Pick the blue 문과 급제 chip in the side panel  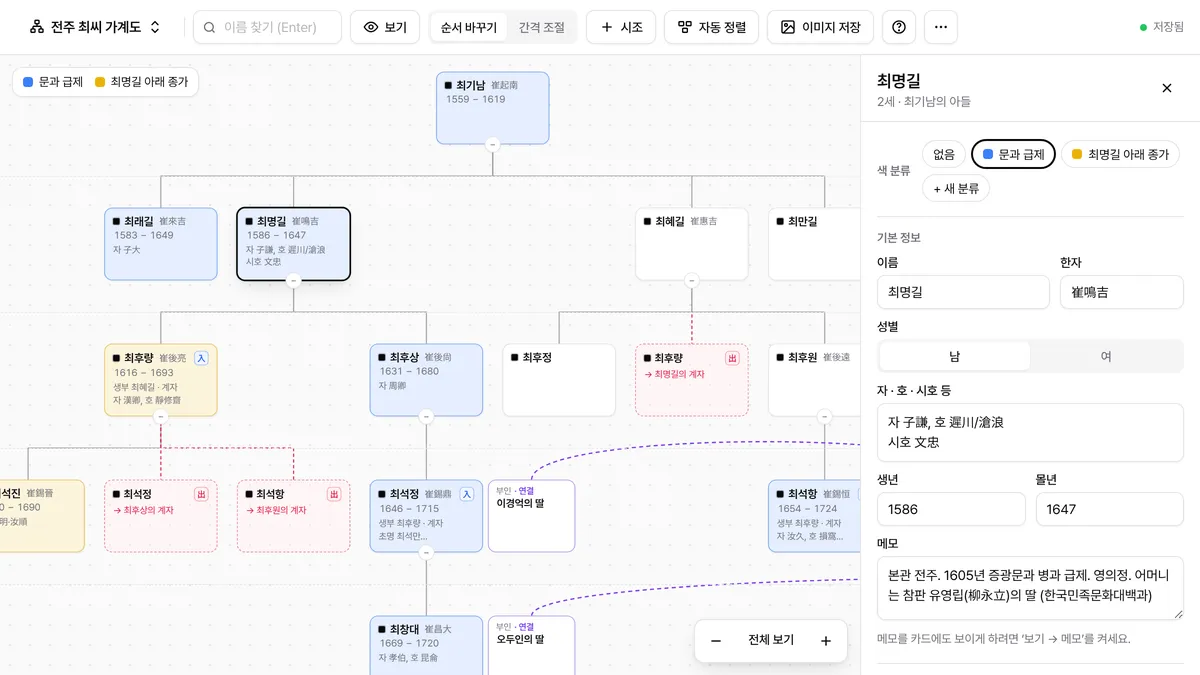1013,154
